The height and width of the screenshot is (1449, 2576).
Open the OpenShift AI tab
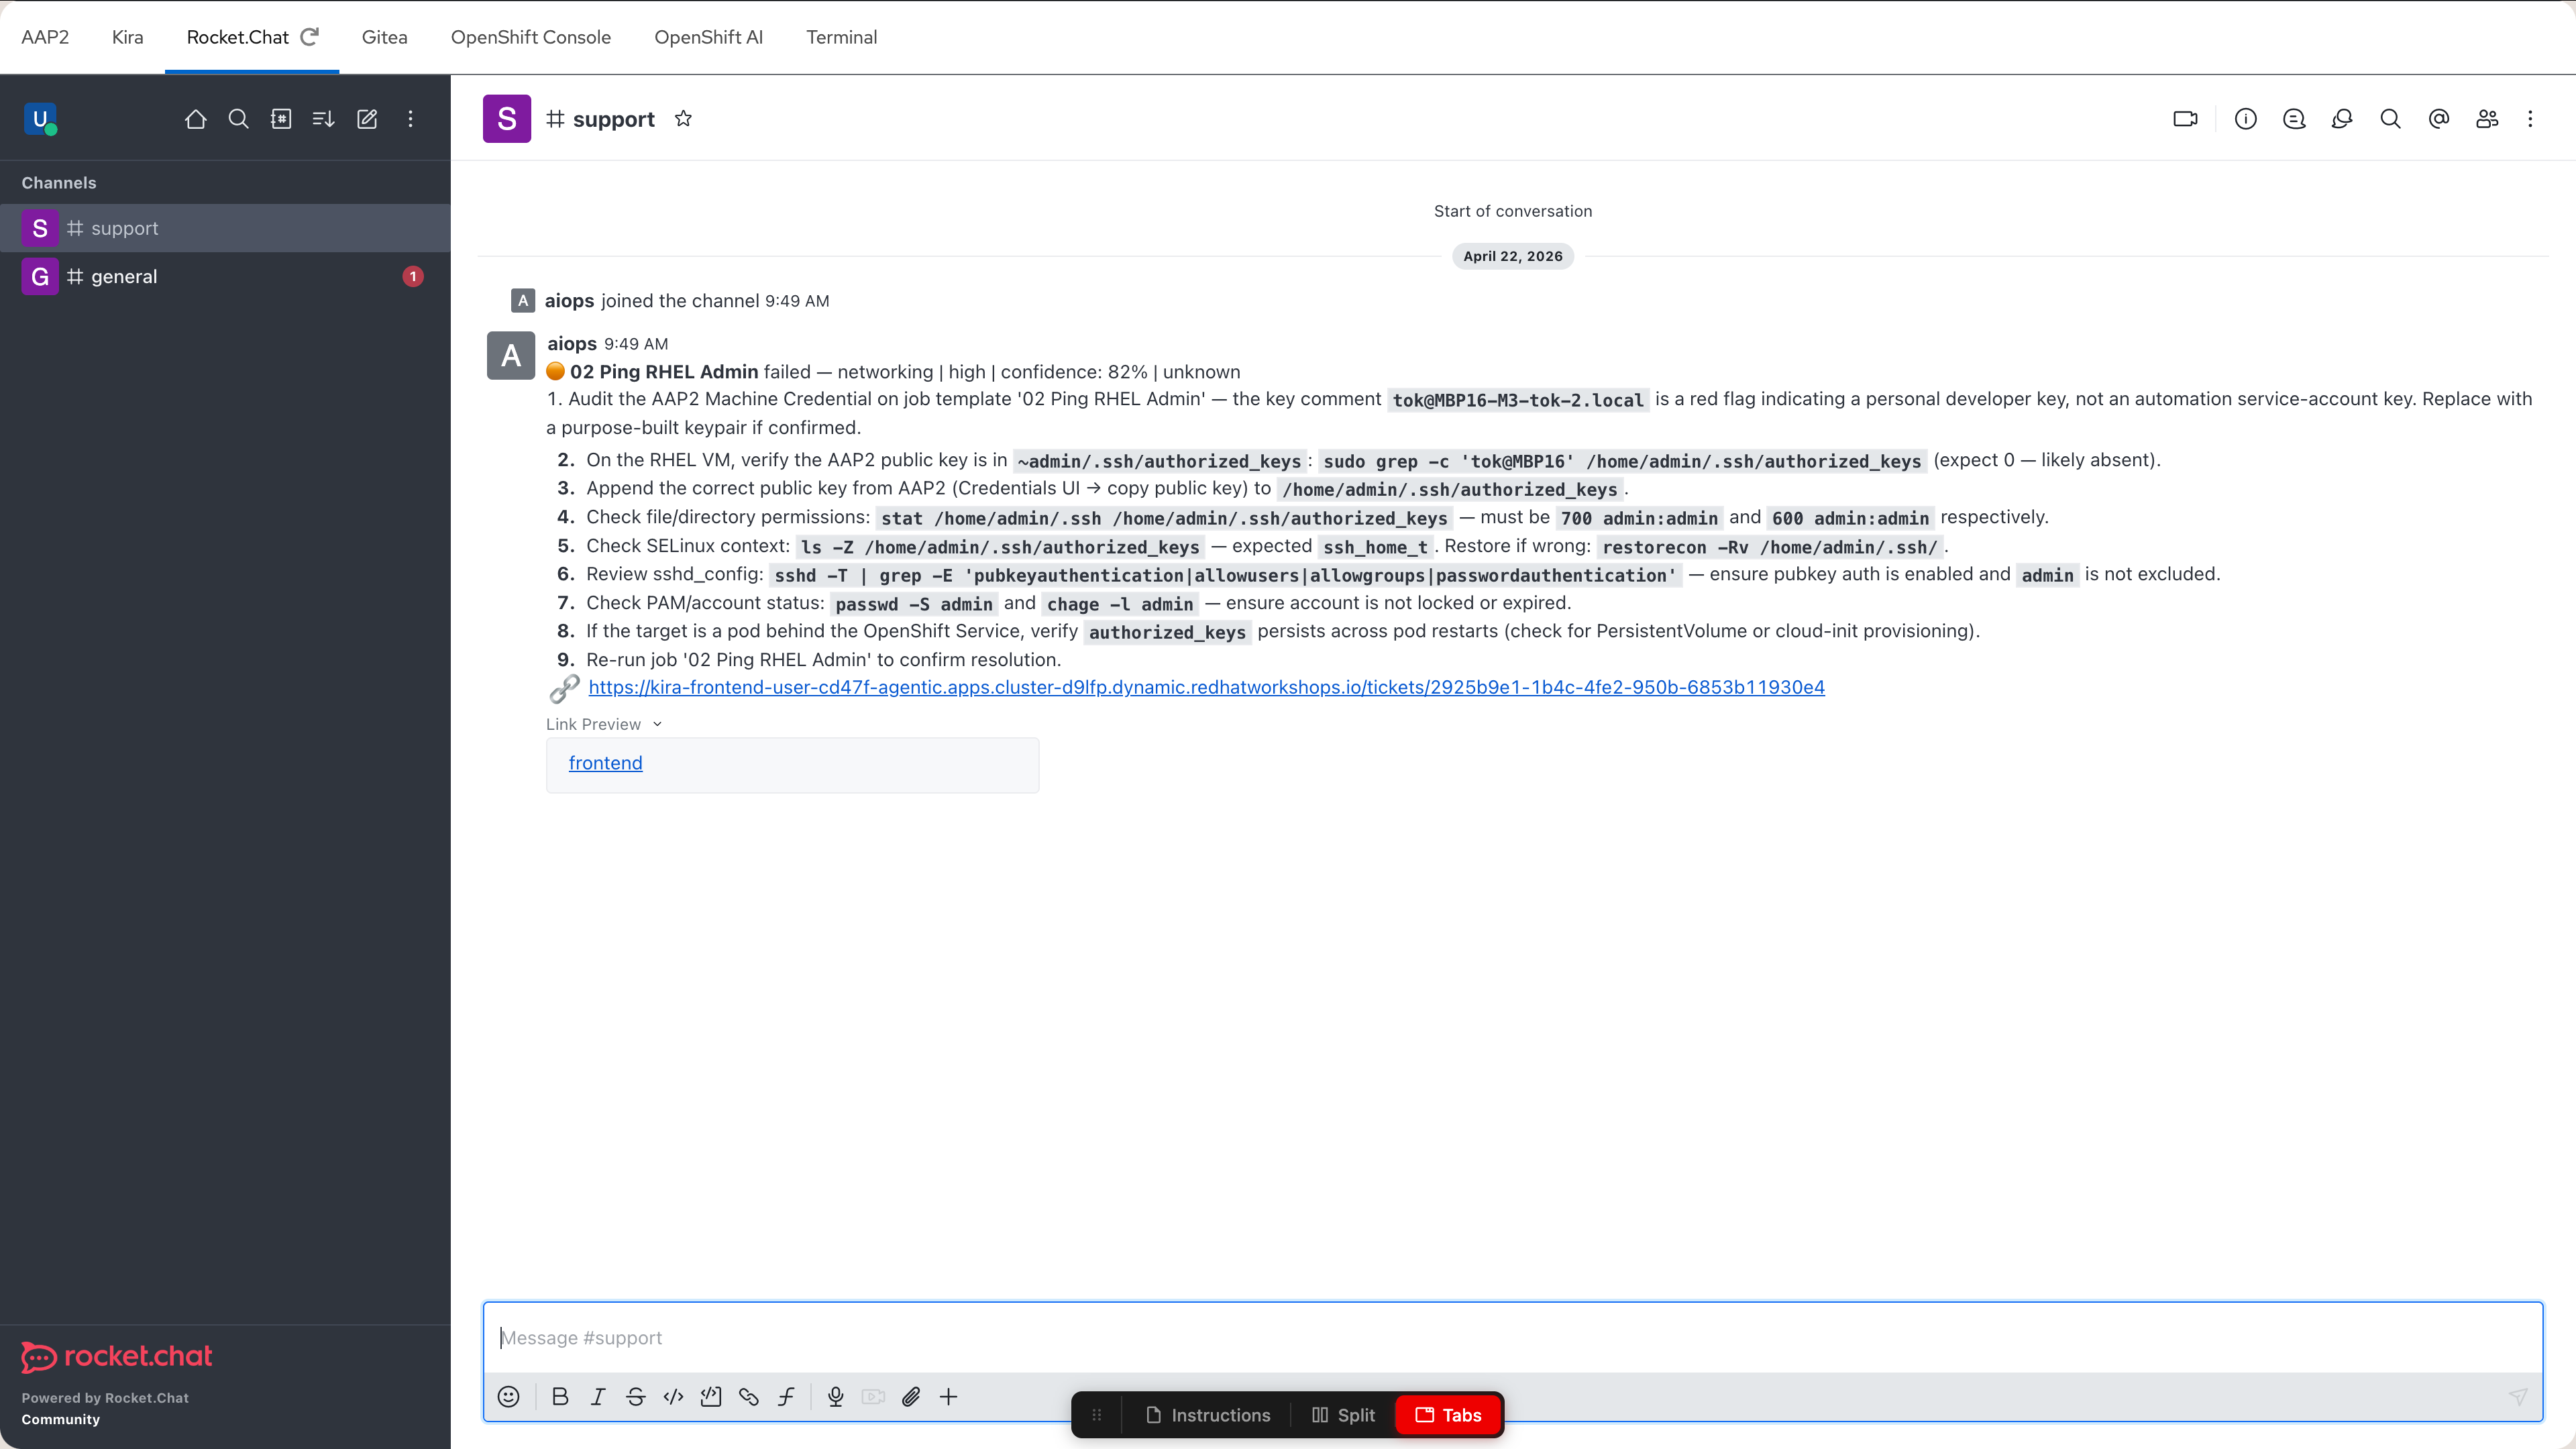[x=709, y=37]
